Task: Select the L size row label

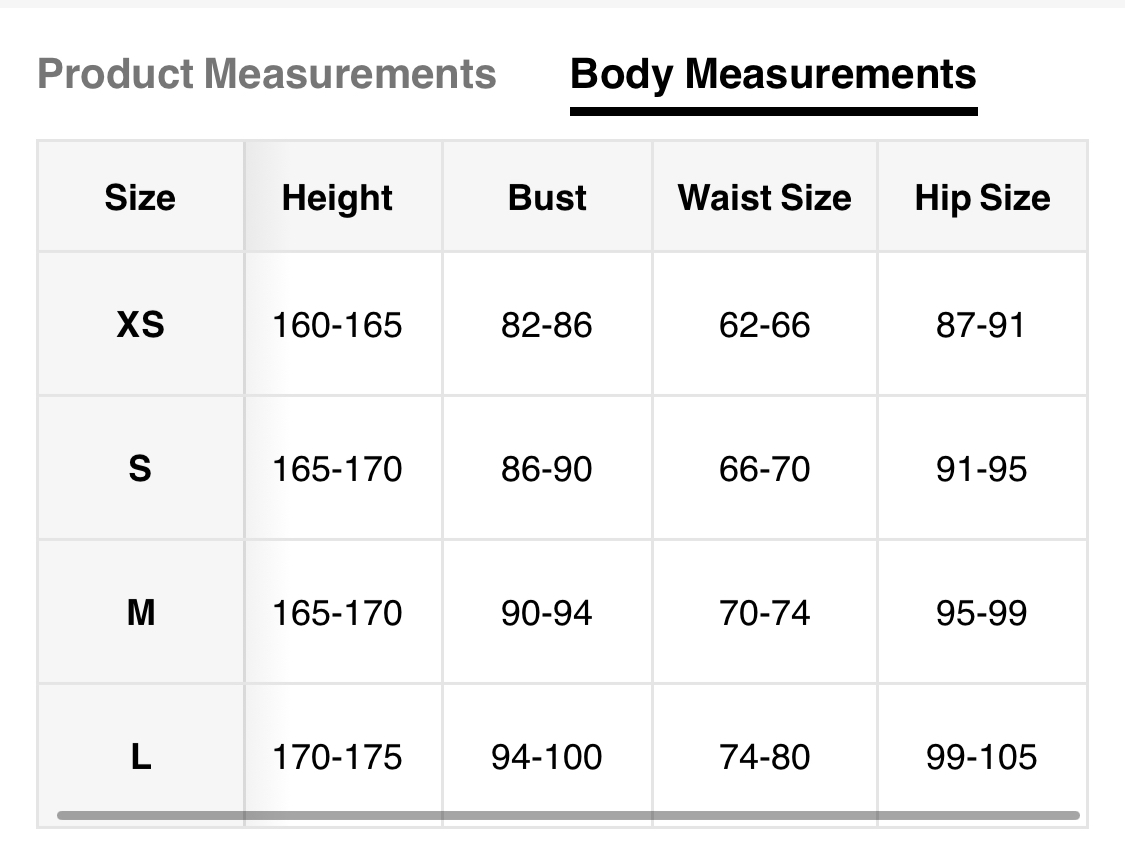Action: pyautogui.click(x=140, y=757)
